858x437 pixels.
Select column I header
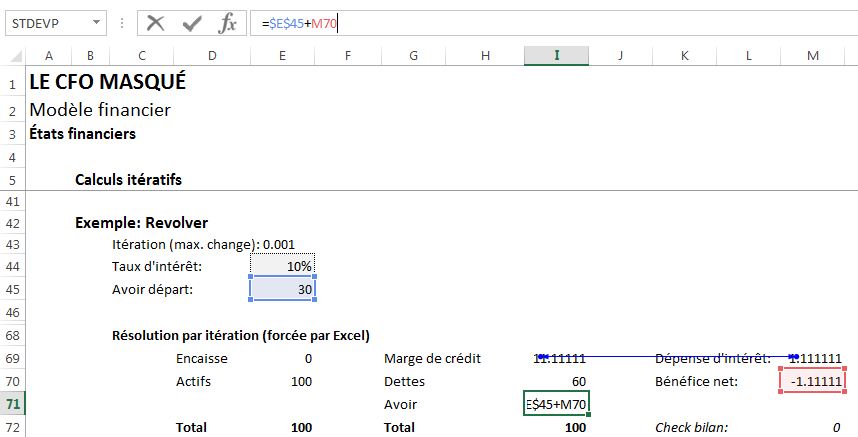[556, 55]
